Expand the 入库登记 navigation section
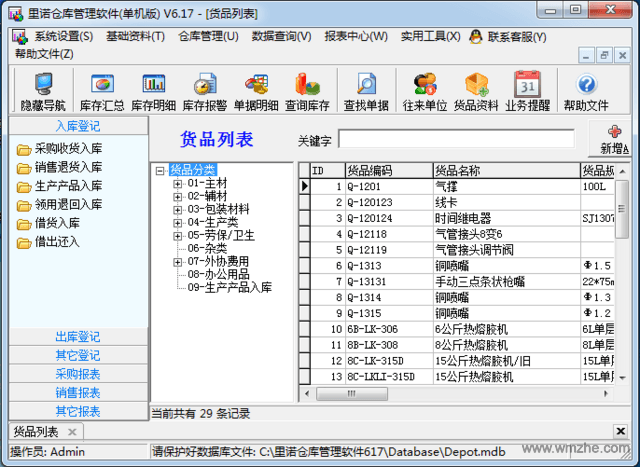The image size is (640, 467). coord(78,126)
